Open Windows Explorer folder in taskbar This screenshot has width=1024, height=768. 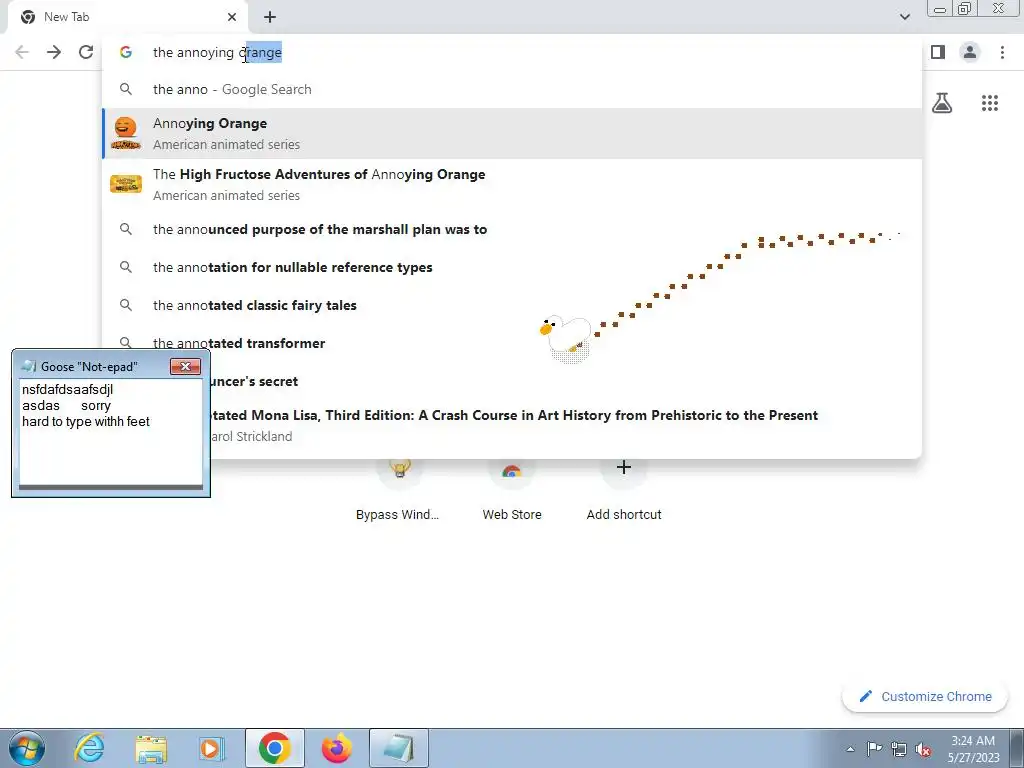tap(151, 748)
